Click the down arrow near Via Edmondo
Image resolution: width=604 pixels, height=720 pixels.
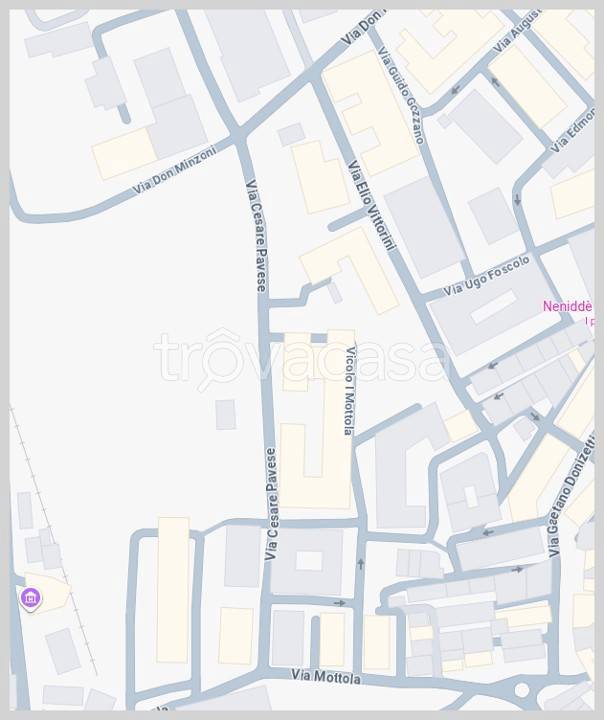(518, 200)
